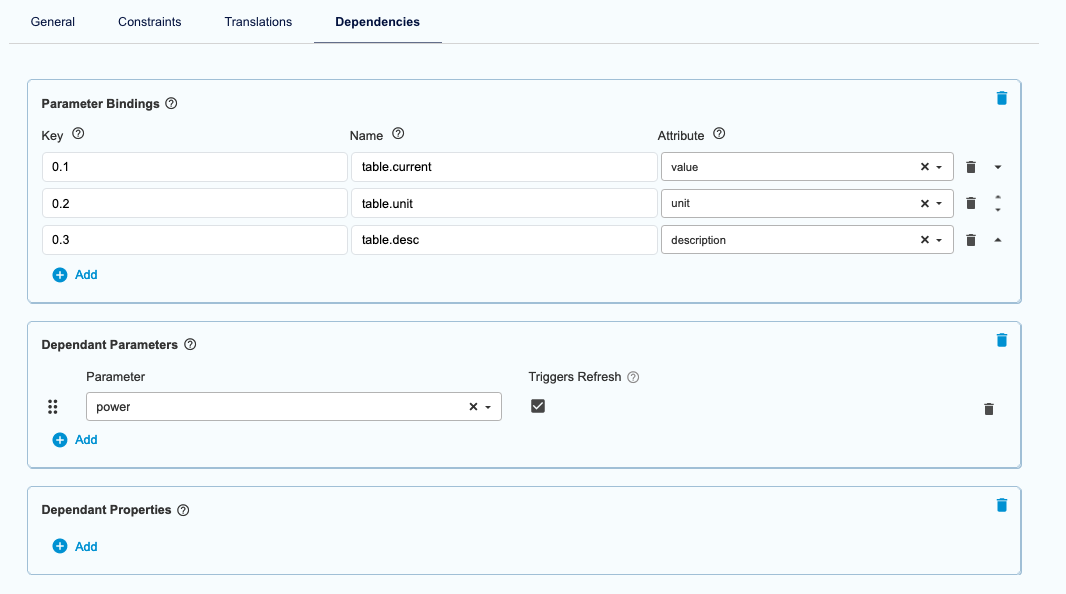Expand the Parameter dropdown showing power

pyautogui.click(x=488, y=406)
